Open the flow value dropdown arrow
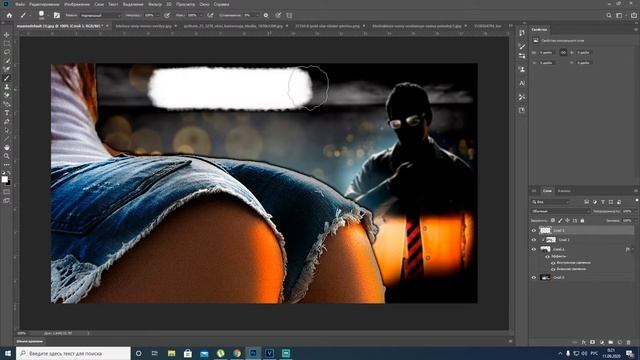The height and width of the screenshot is (360, 640). (x=201, y=15)
